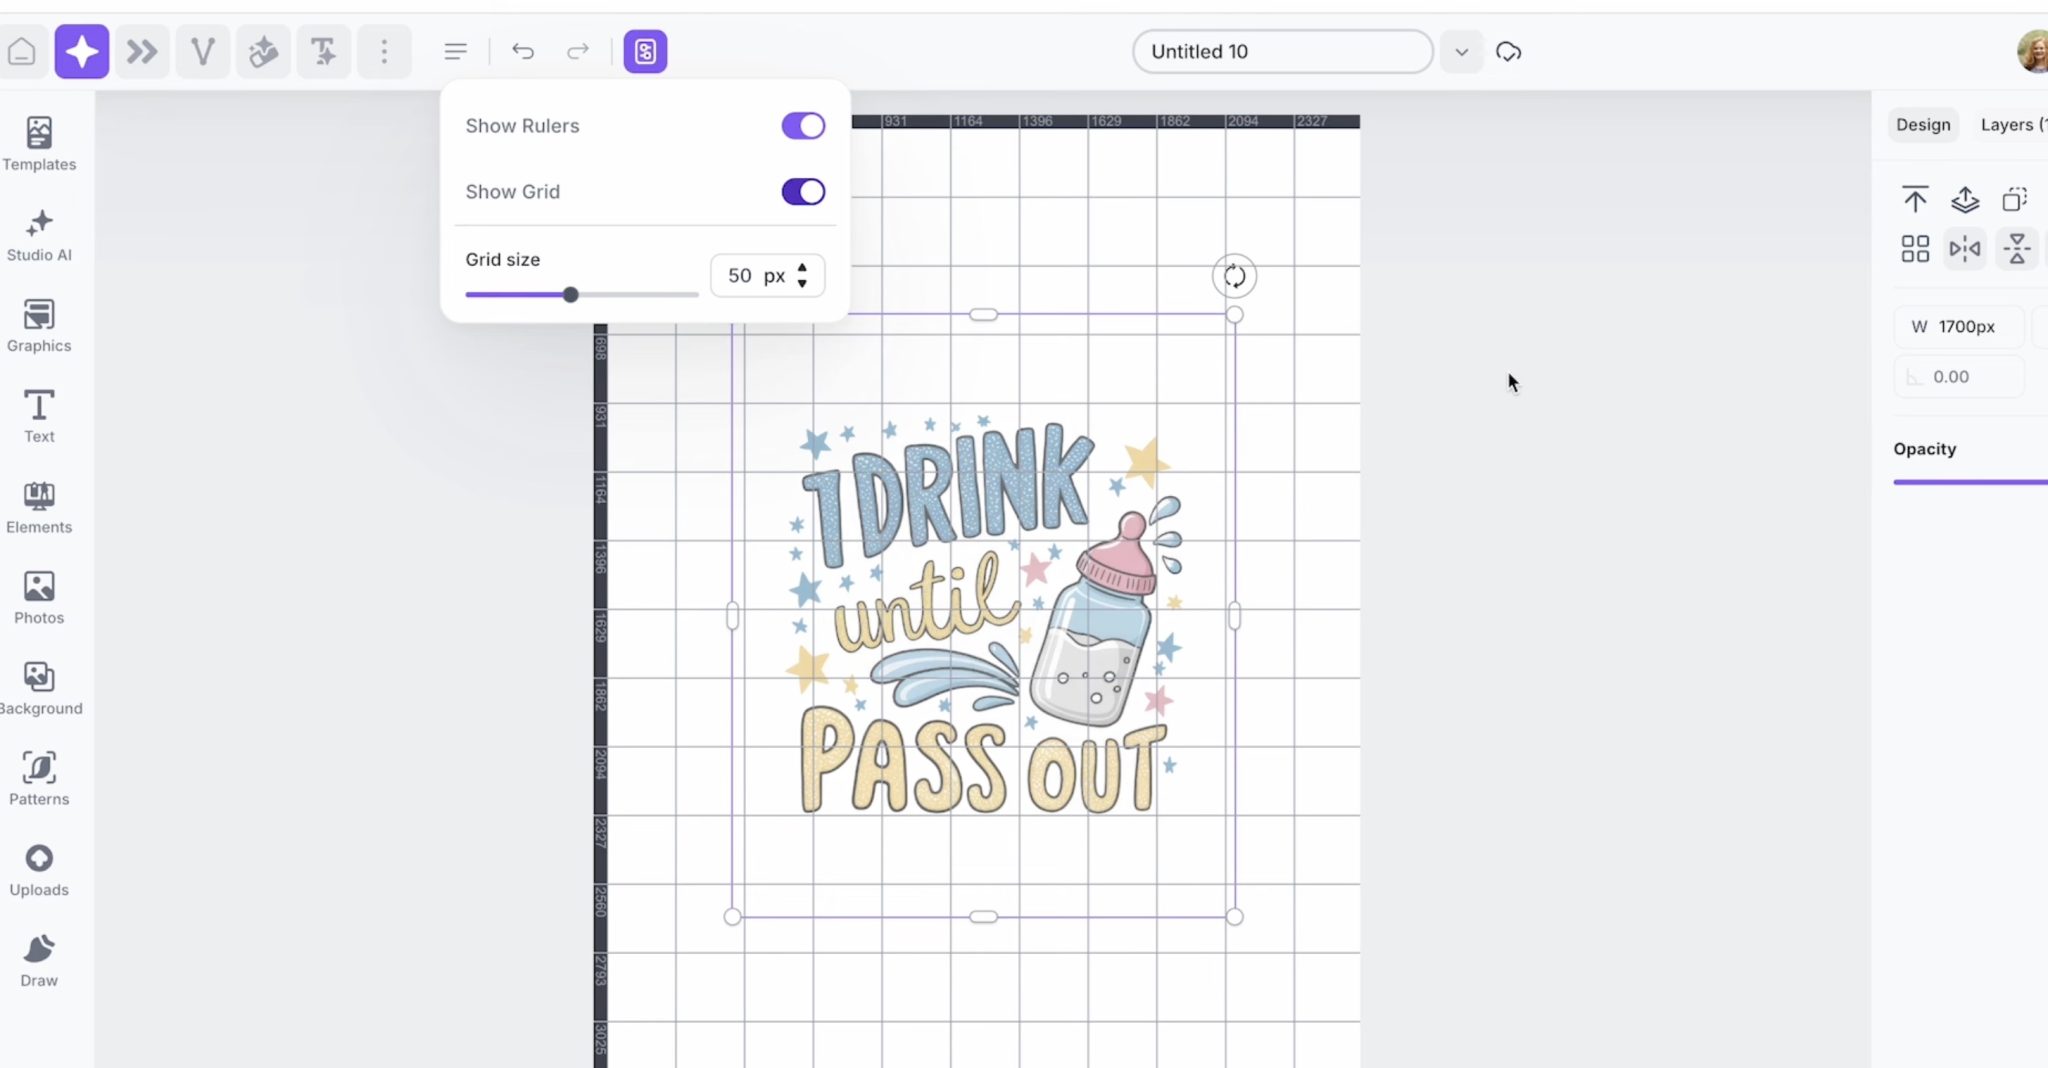Open the Uploads panel
The image size is (2048, 1068).
[x=39, y=869]
